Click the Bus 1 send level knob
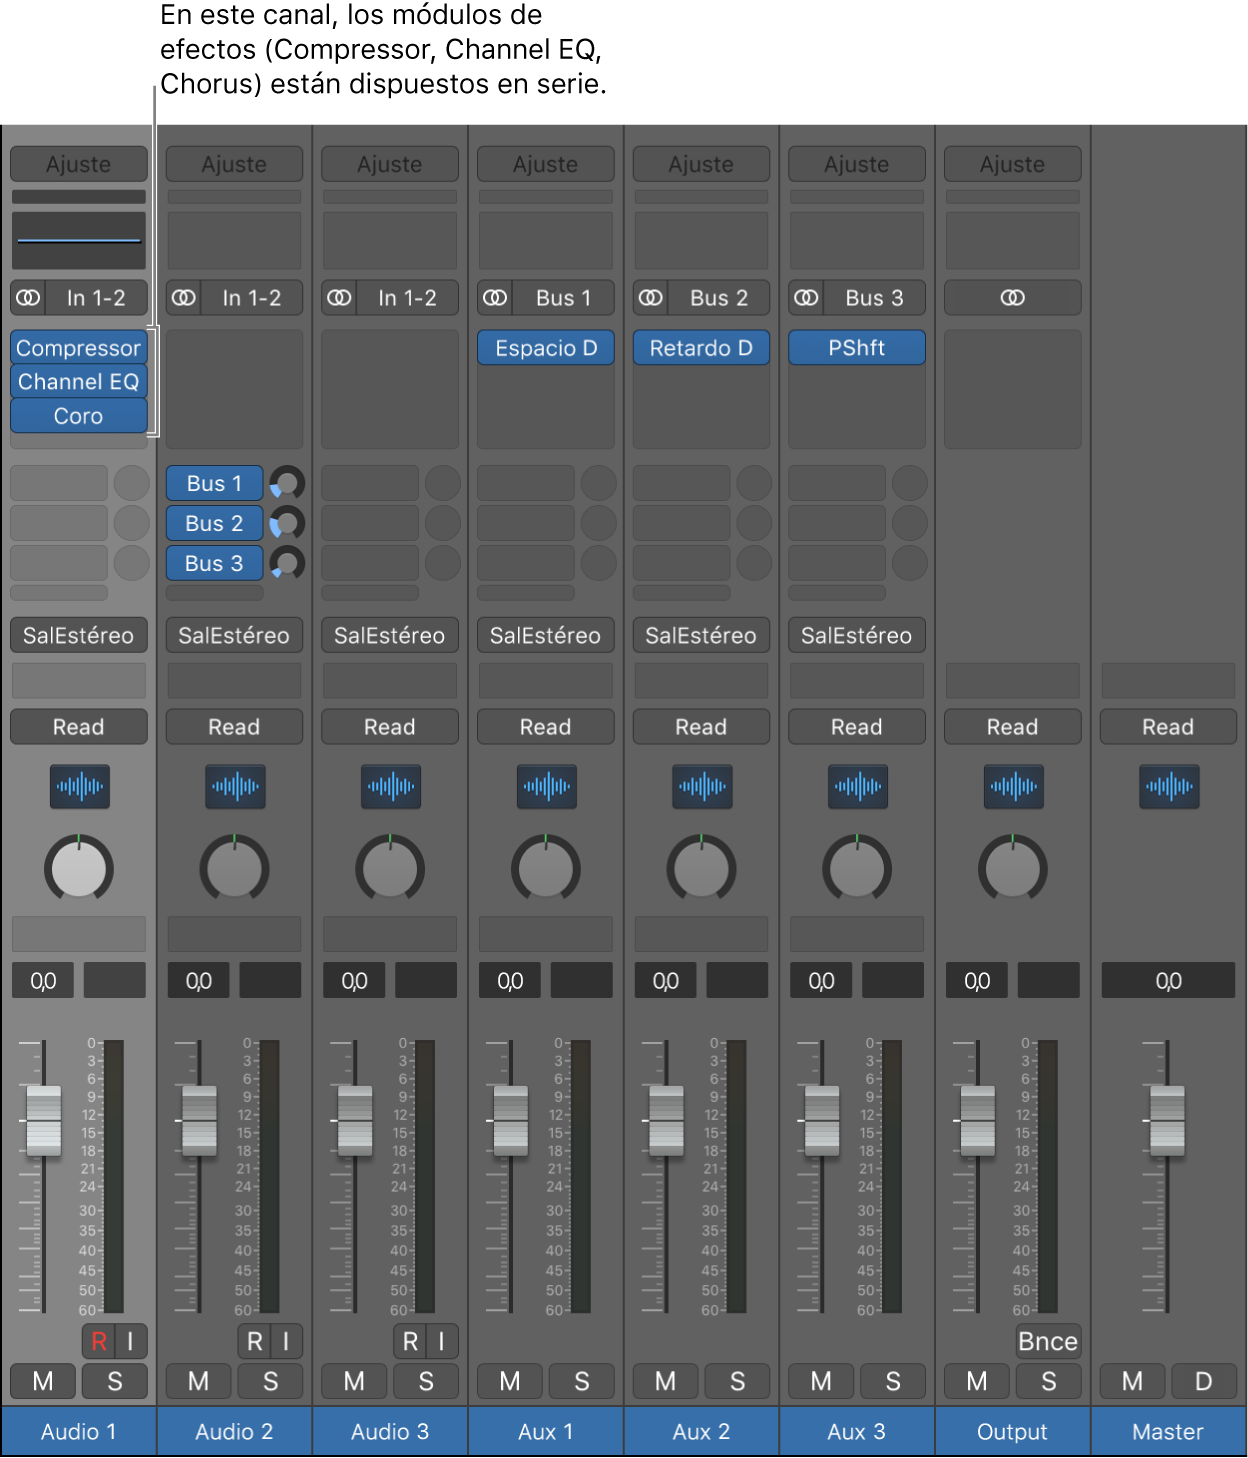This screenshot has width=1248, height=1458. [287, 483]
